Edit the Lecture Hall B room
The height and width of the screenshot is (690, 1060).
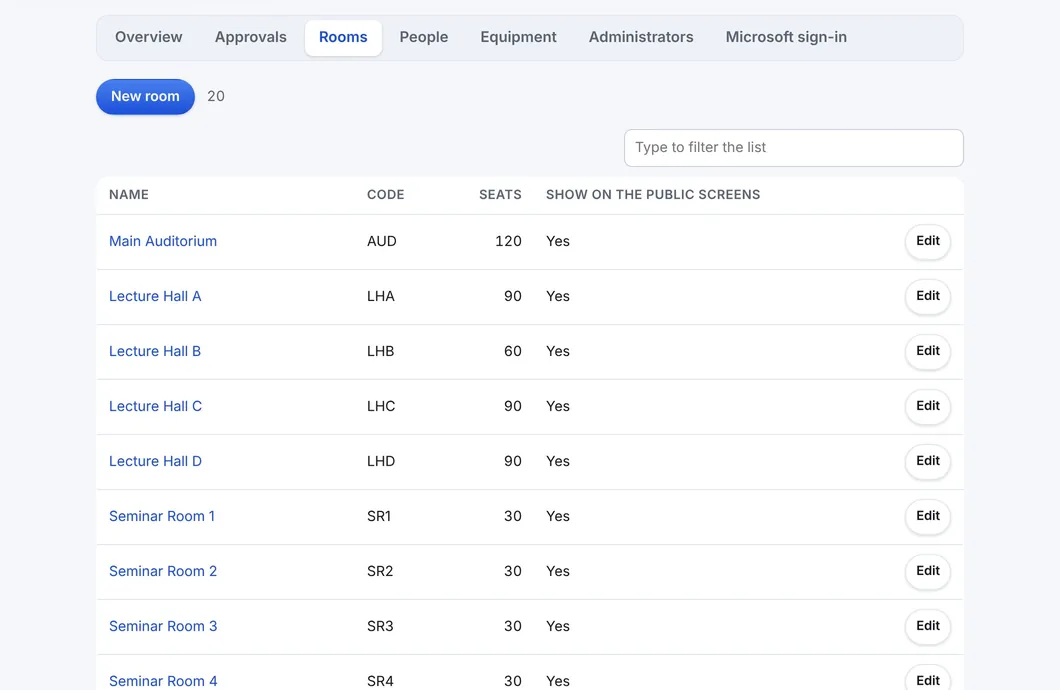(928, 351)
